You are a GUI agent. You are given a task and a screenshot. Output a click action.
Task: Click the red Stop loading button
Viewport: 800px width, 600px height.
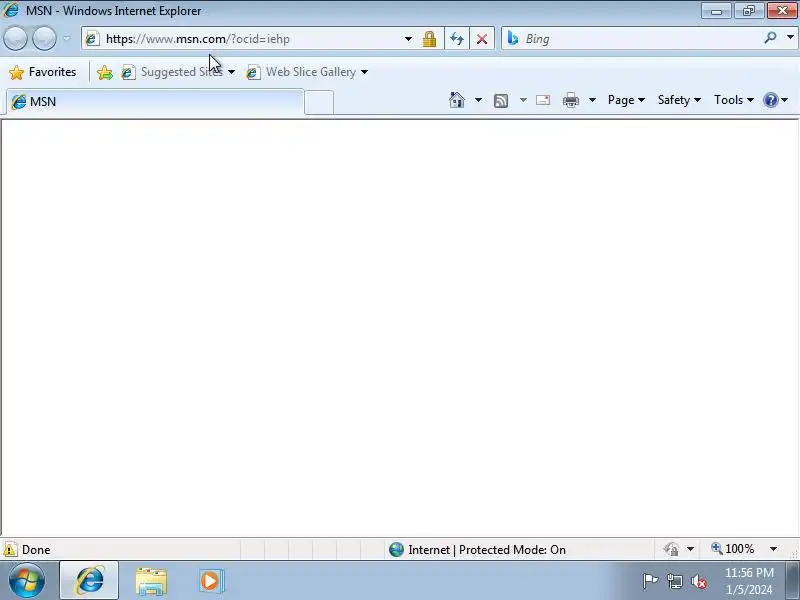click(x=482, y=39)
